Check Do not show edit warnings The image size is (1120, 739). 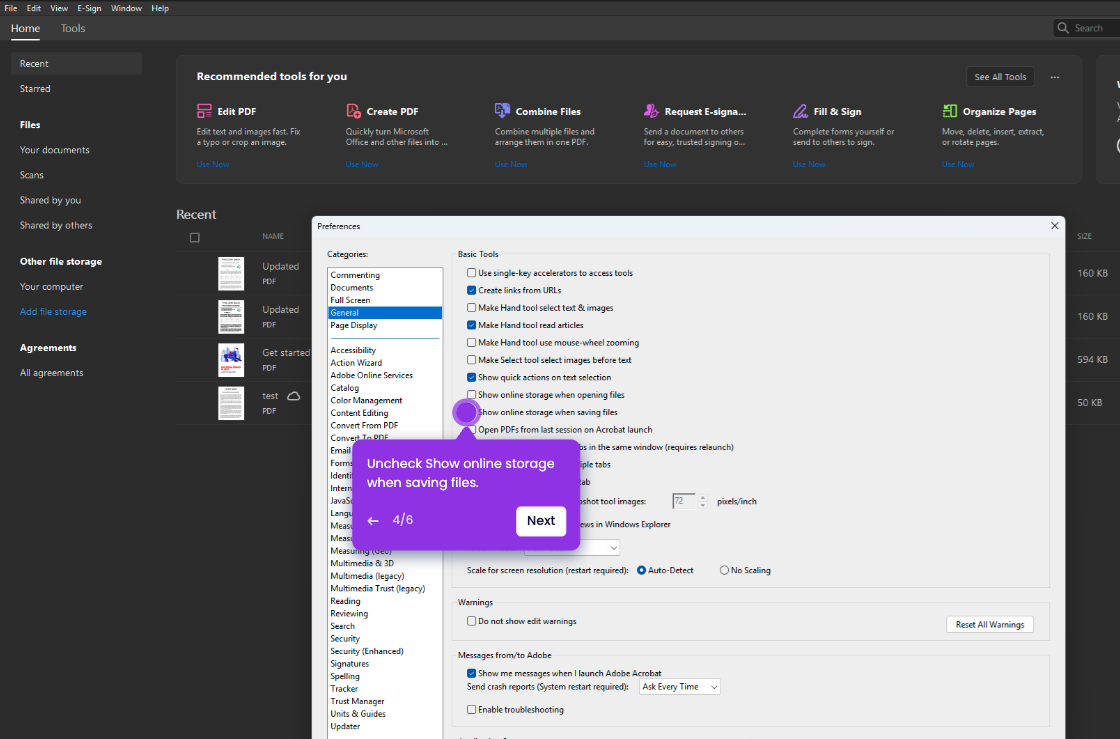(471, 621)
